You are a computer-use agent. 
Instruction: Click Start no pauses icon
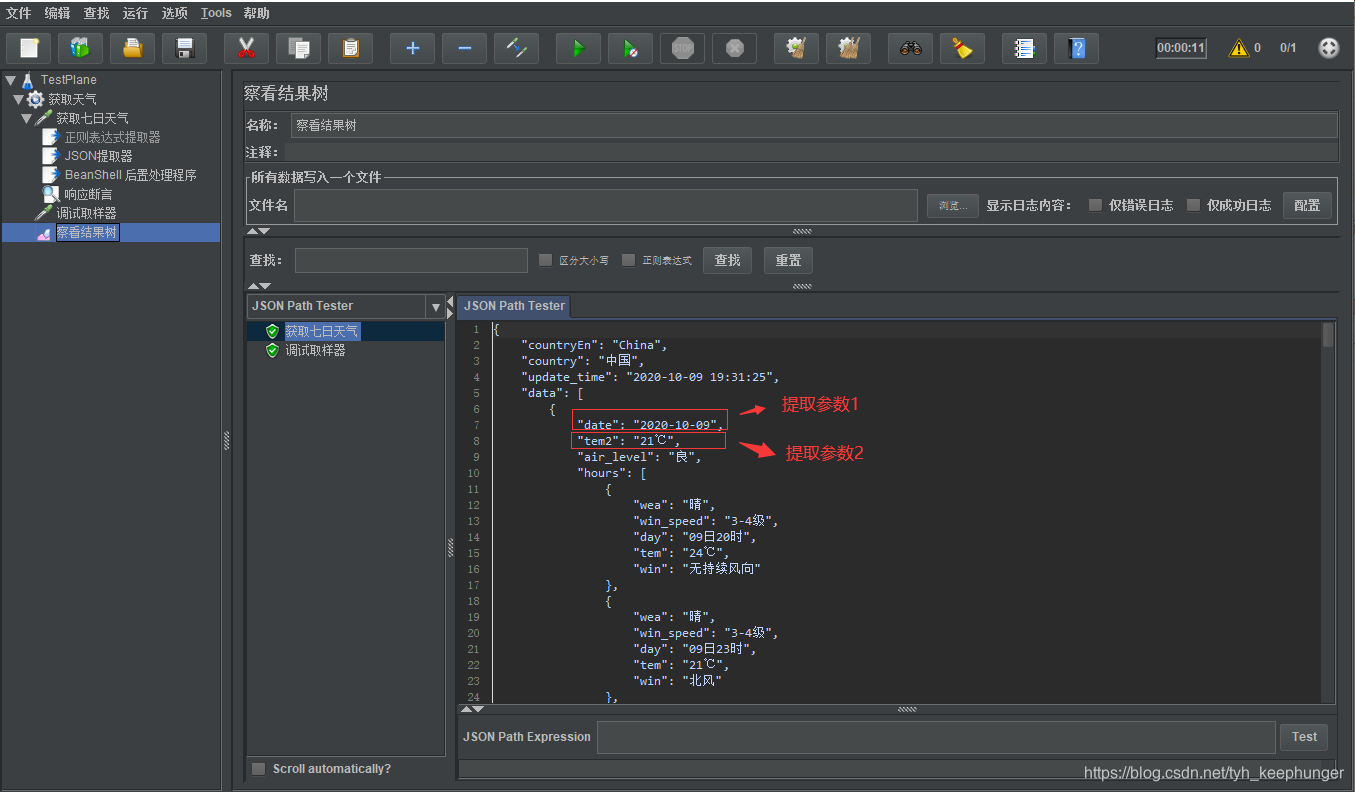[630, 48]
